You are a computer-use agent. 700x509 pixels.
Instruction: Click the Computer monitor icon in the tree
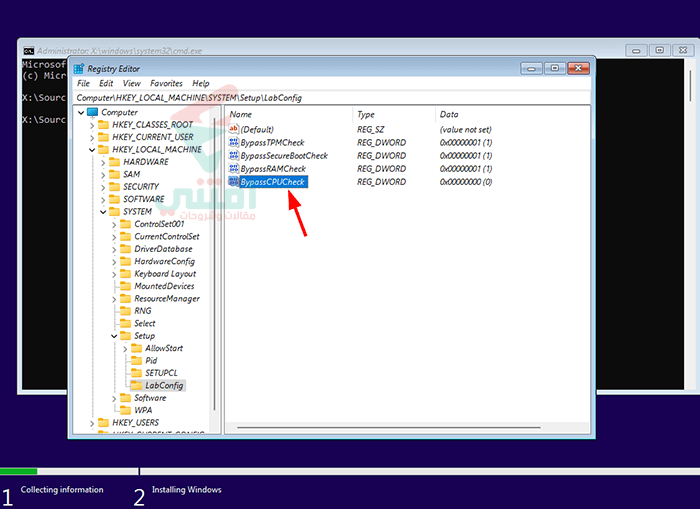(92, 112)
